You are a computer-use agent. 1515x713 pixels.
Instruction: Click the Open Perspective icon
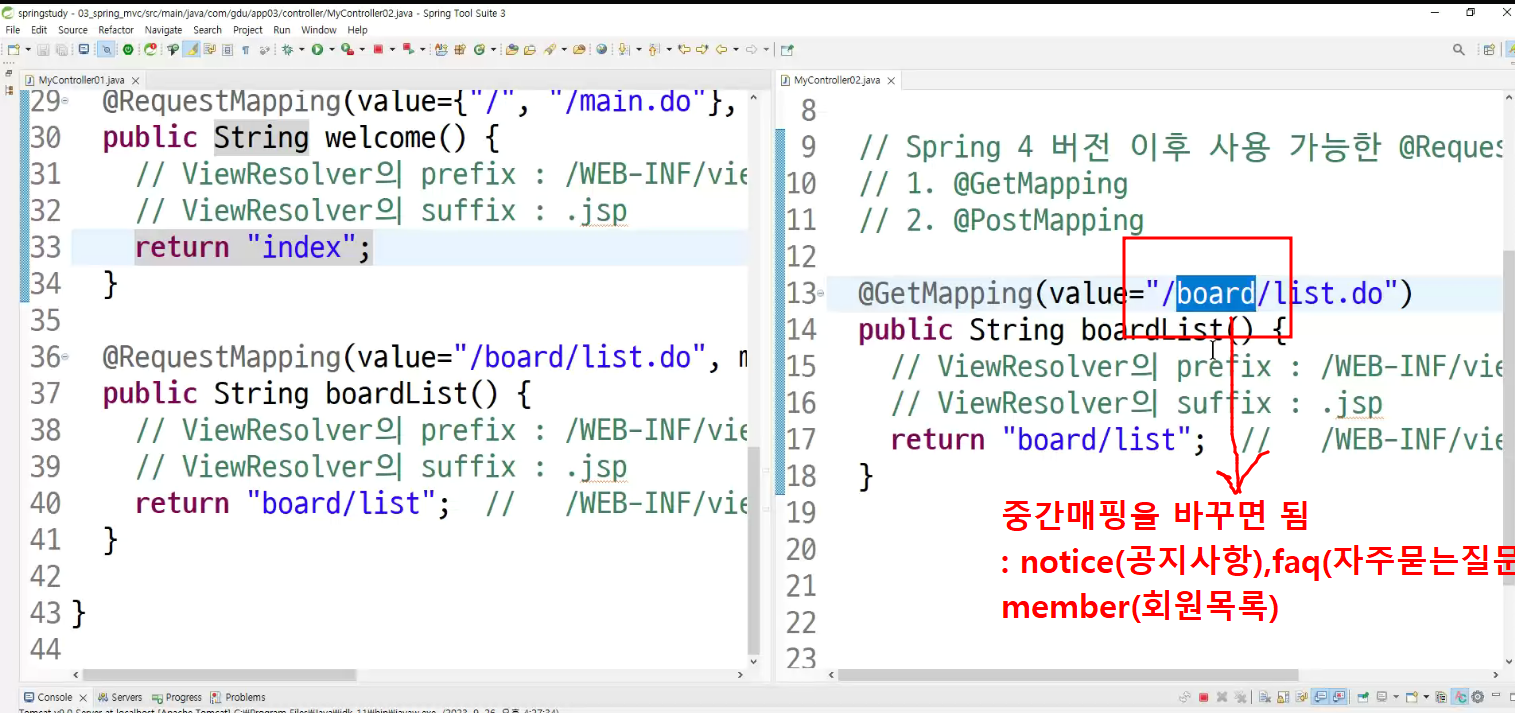click(x=1489, y=49)
